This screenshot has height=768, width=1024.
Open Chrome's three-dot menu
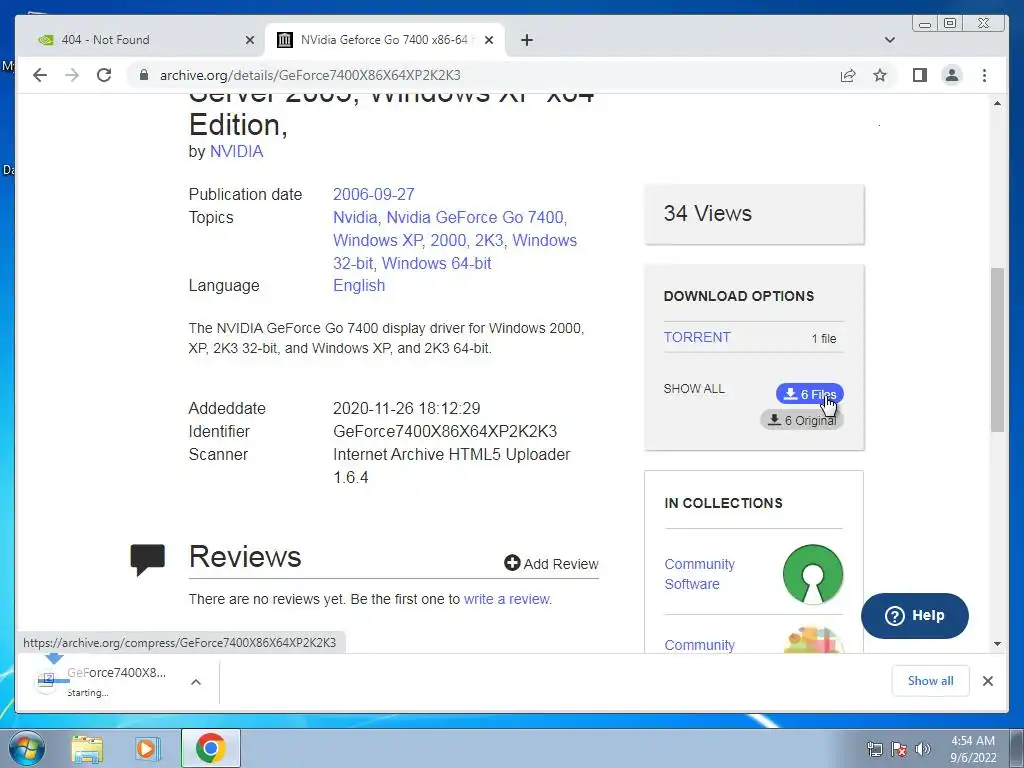click(984, 75)
